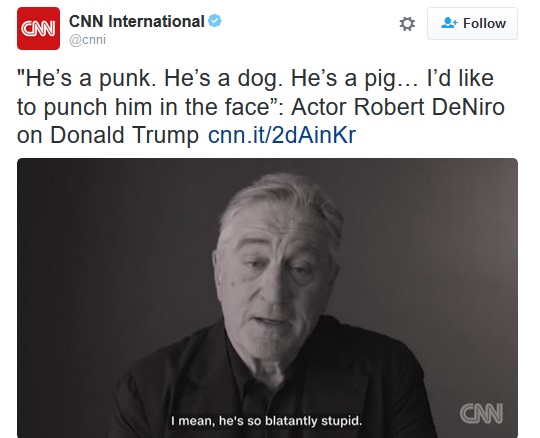Open the gear settings menu icon
This screenshot has width=540, height=438.
[407, 24]
